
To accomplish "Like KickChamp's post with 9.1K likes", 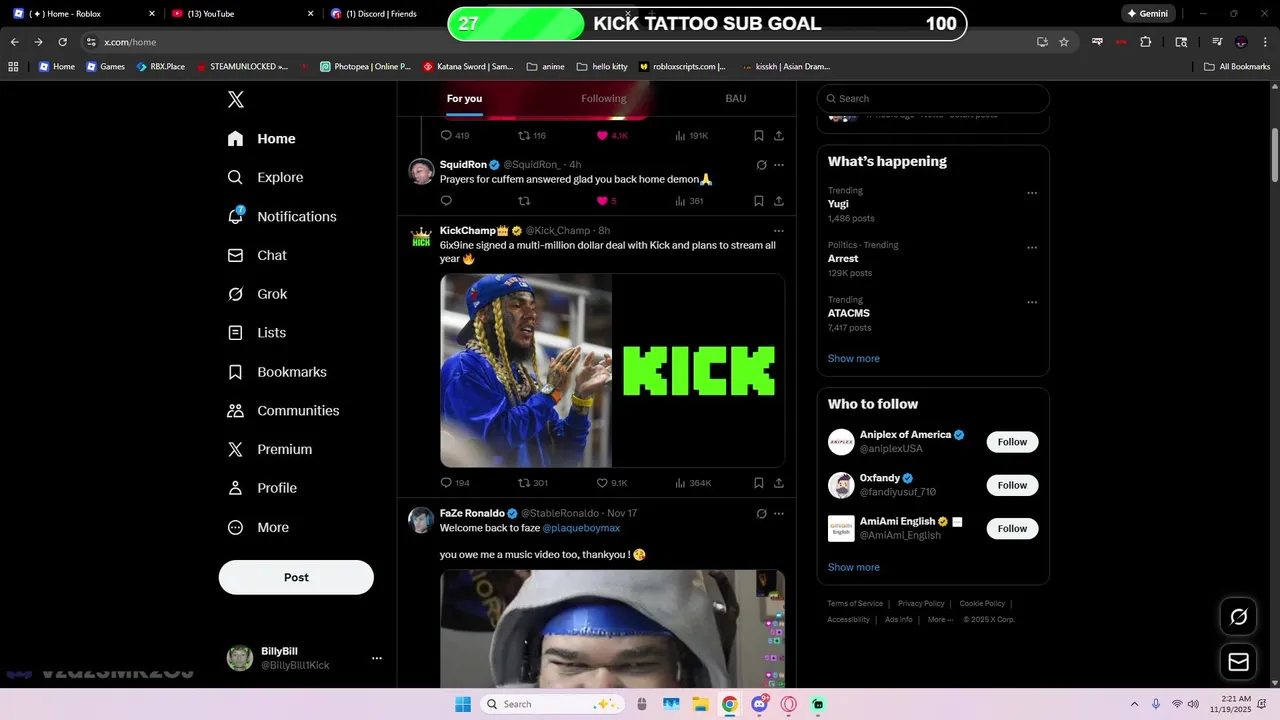I will [x=612, y=483].
